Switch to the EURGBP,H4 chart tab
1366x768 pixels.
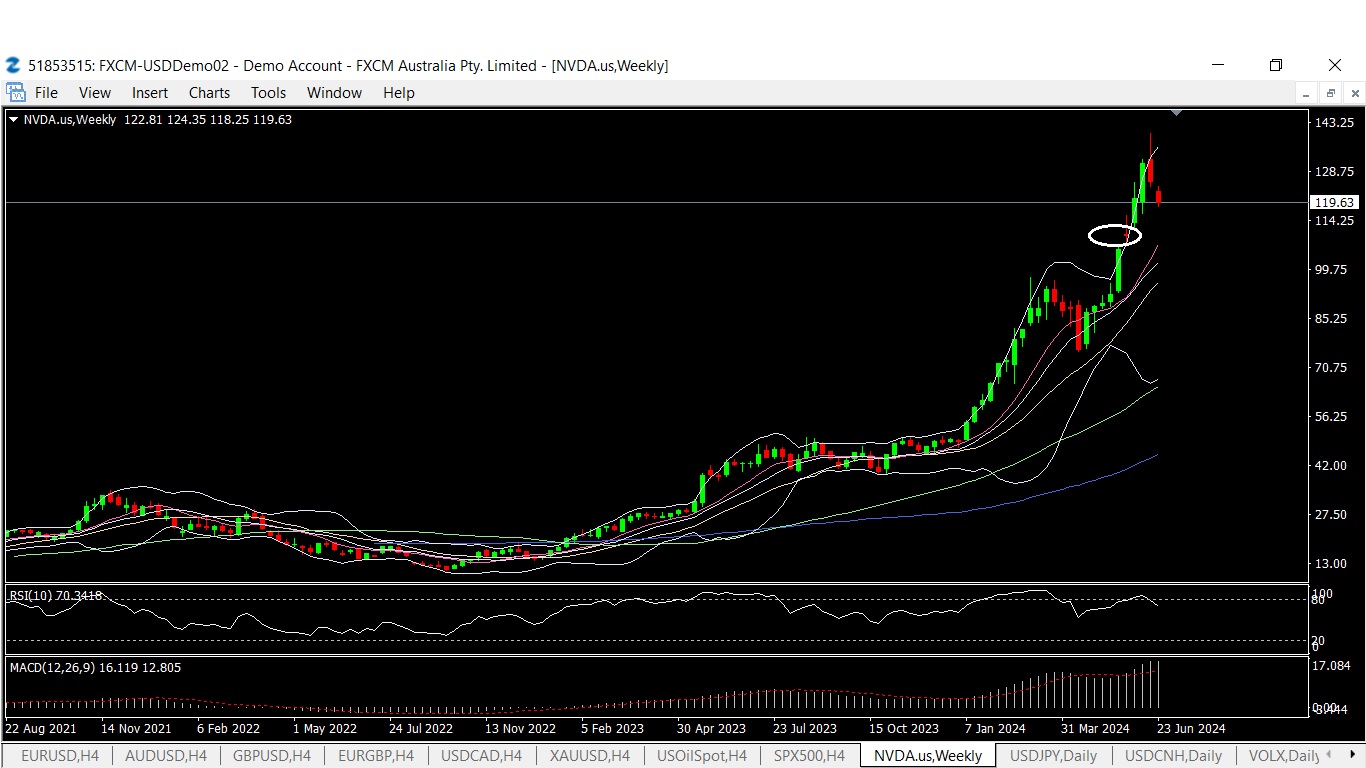click(376, 756)
